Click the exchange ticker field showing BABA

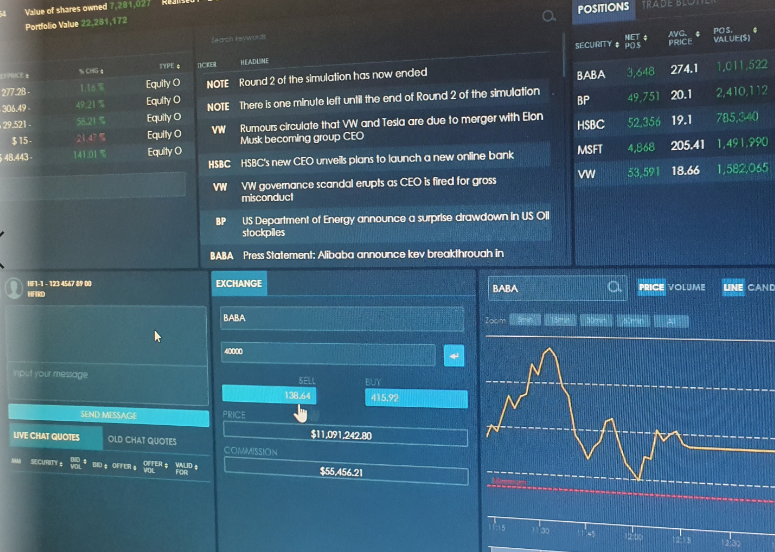pos(342,318)
